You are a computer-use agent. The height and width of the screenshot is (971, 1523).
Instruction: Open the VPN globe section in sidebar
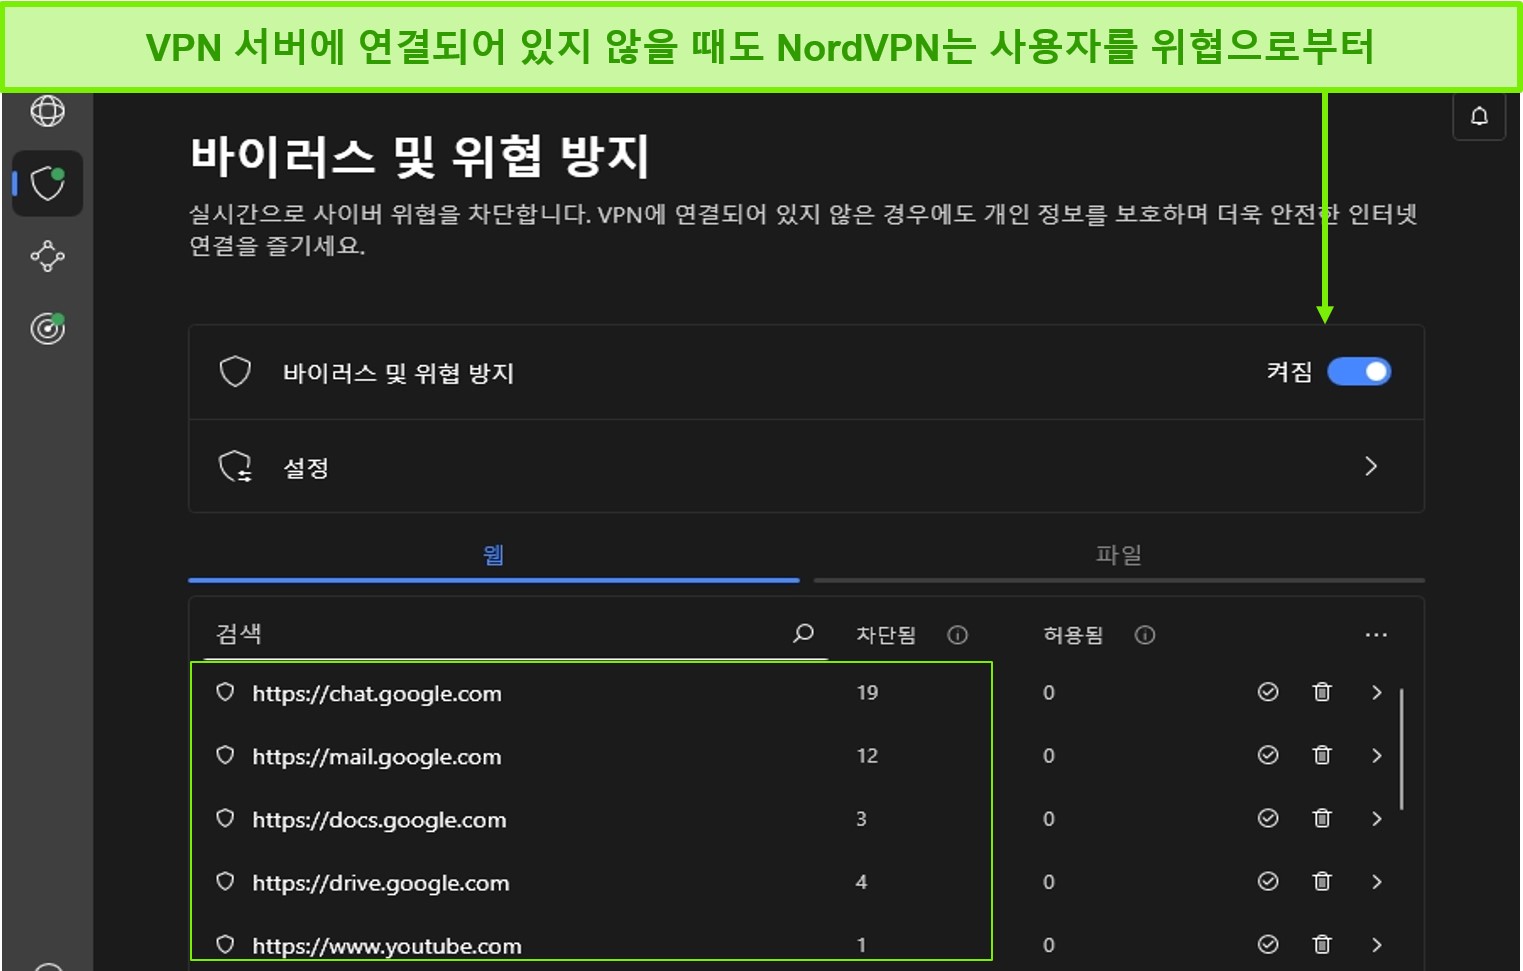(47, 112)
